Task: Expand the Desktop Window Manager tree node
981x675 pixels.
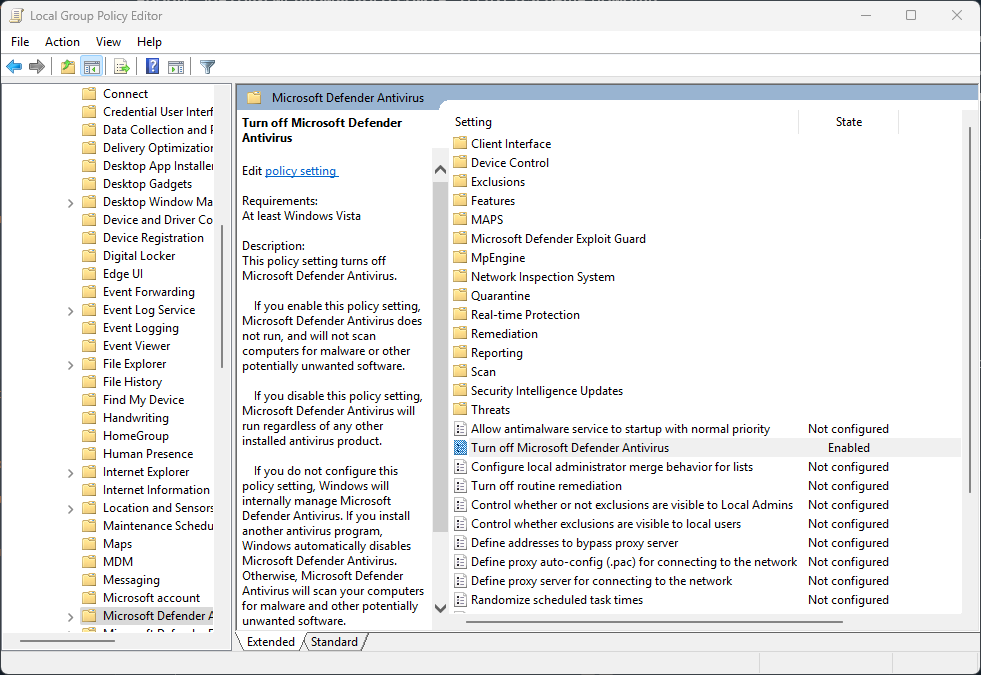Action: tap(70, 203)
